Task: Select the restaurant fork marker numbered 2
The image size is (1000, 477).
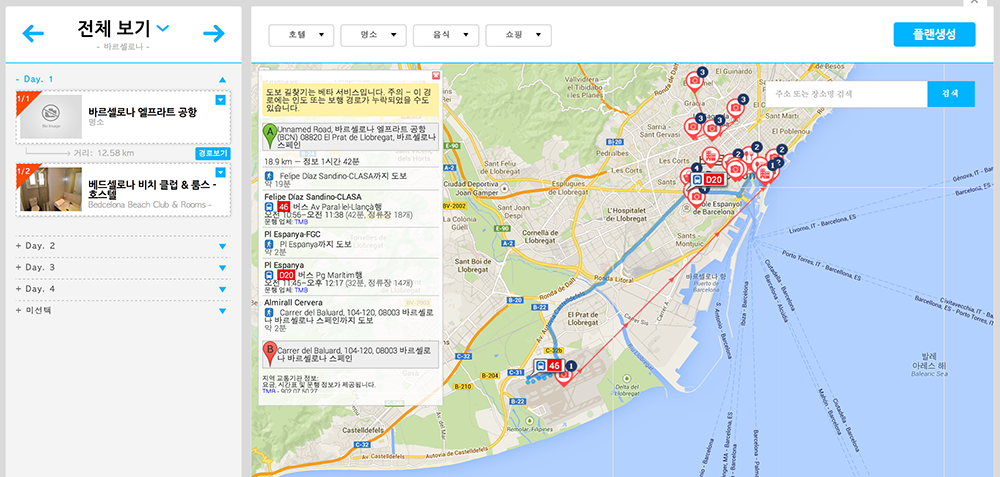Action: (748, 155)
